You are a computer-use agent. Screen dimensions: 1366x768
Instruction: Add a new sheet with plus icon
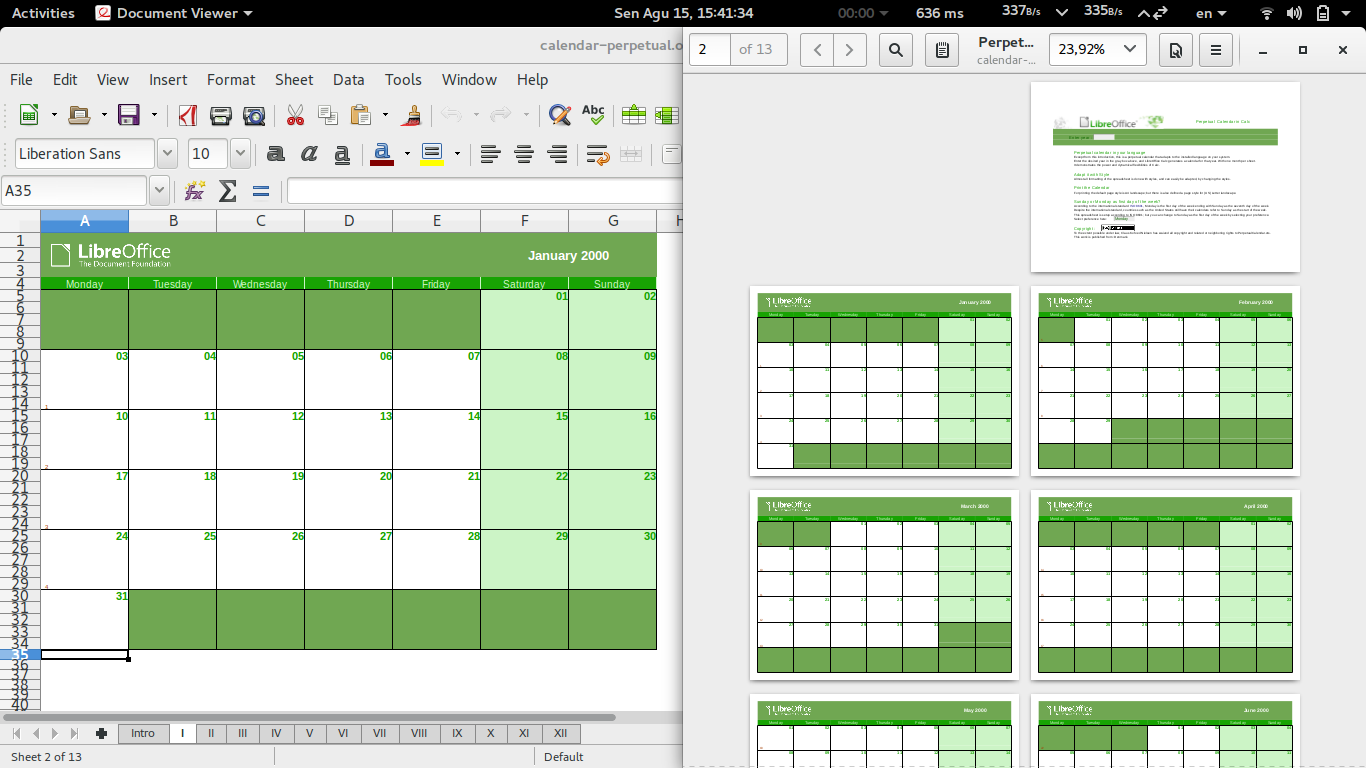pos(101,733)
